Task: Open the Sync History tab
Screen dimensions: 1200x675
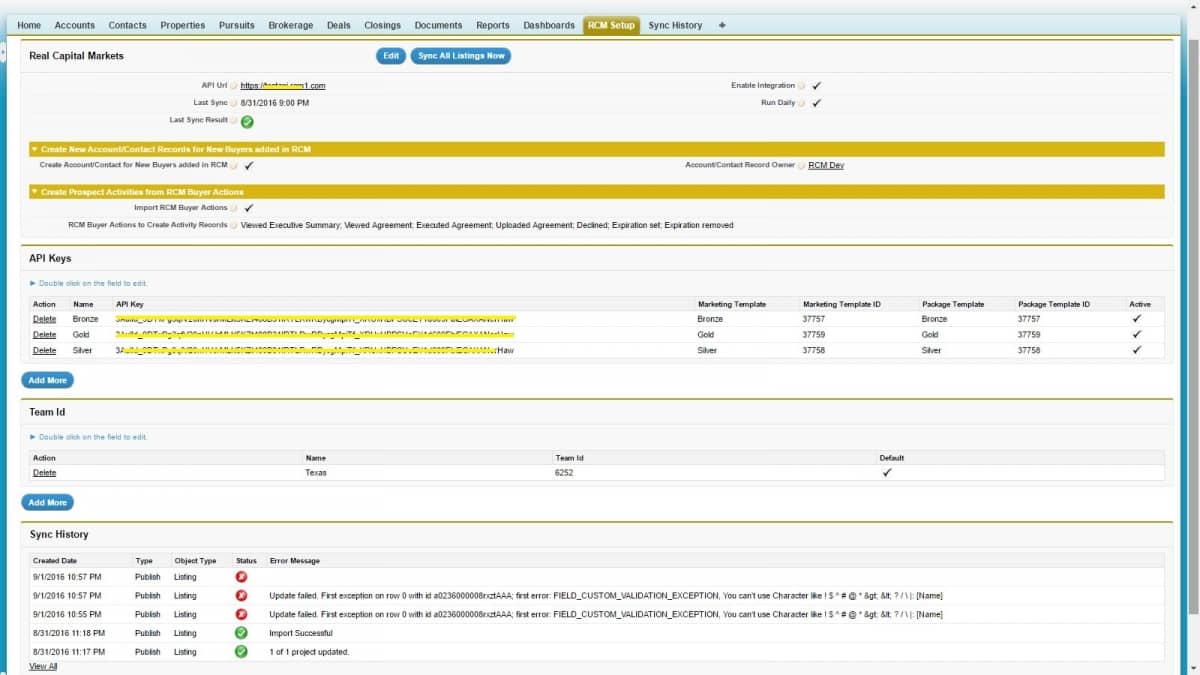Action: click(x=675, y=25)
